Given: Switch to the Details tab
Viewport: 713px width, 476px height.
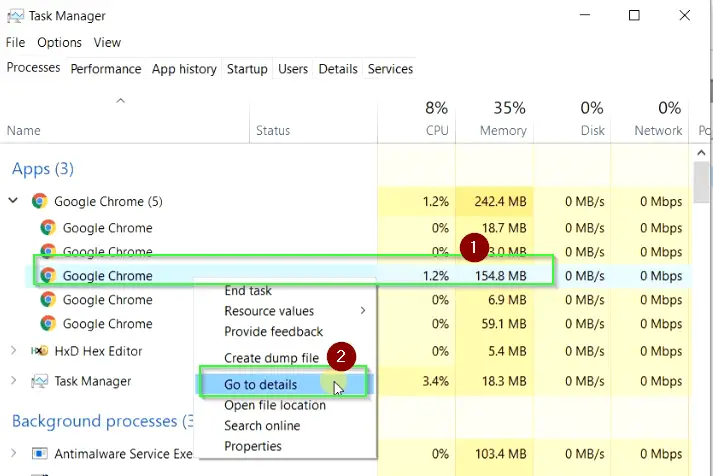Looking at the screenshot, I should (338, 69).
